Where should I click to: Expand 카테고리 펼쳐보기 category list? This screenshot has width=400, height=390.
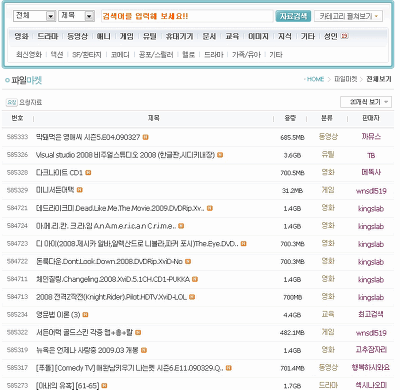[348, 16]
